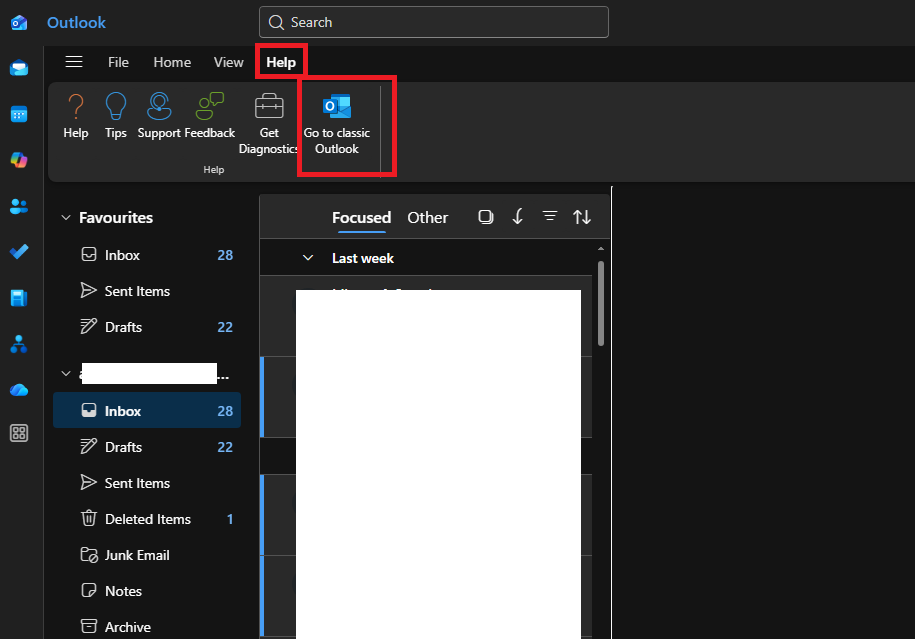
Task: Open Junk Email folder
Action: point(147,555)
